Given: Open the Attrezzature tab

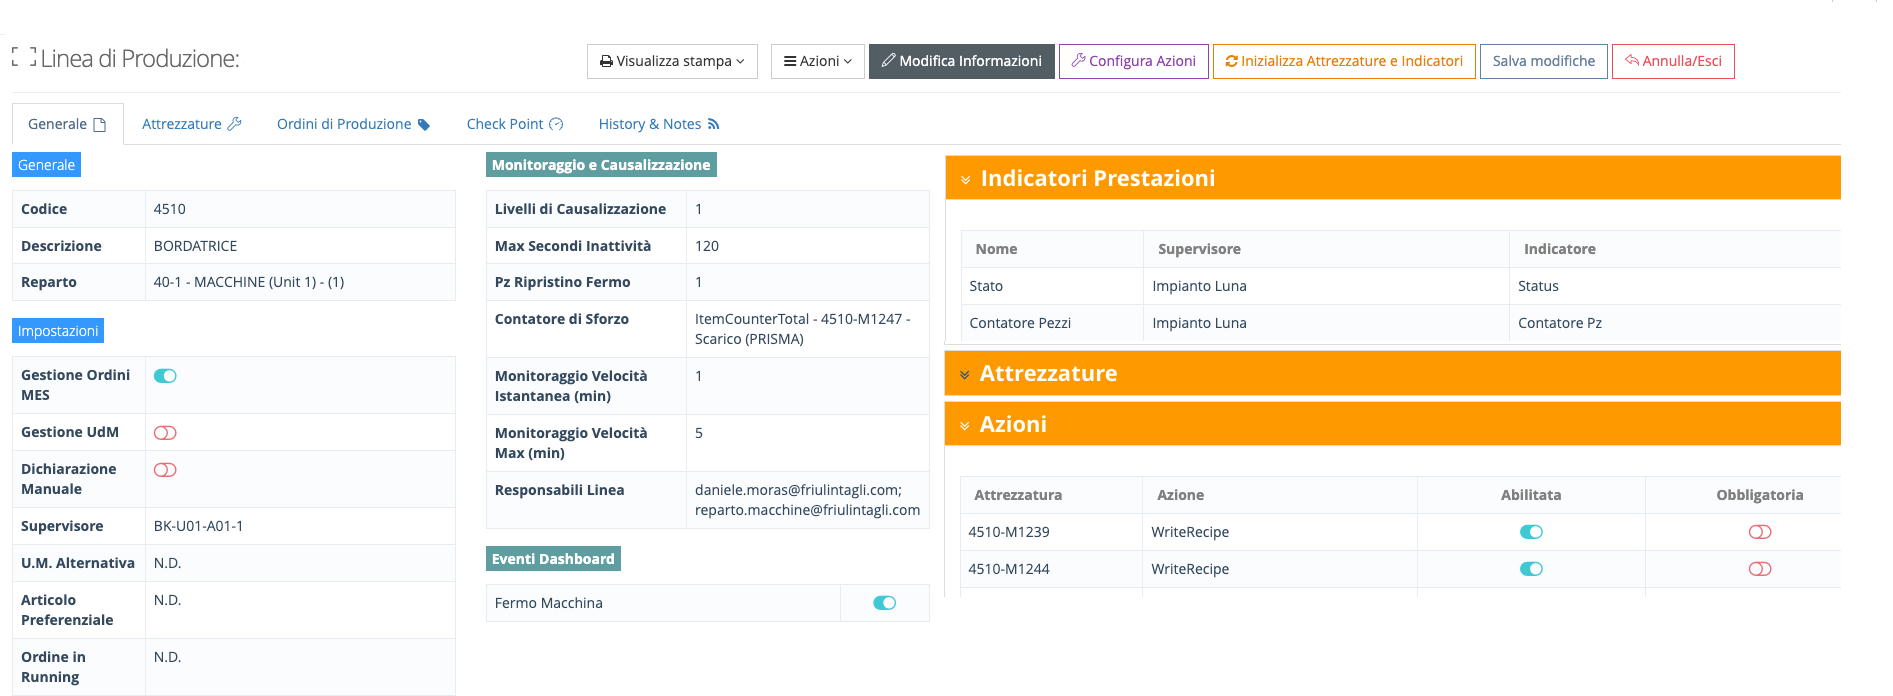Looking at the screenshot, I should point(191,124).
